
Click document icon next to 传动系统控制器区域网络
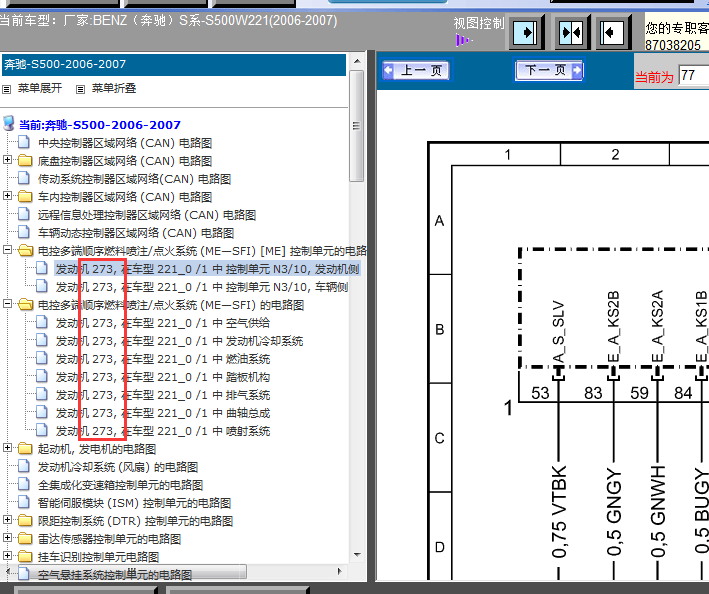pyautogui.click(x=24, y=178)
